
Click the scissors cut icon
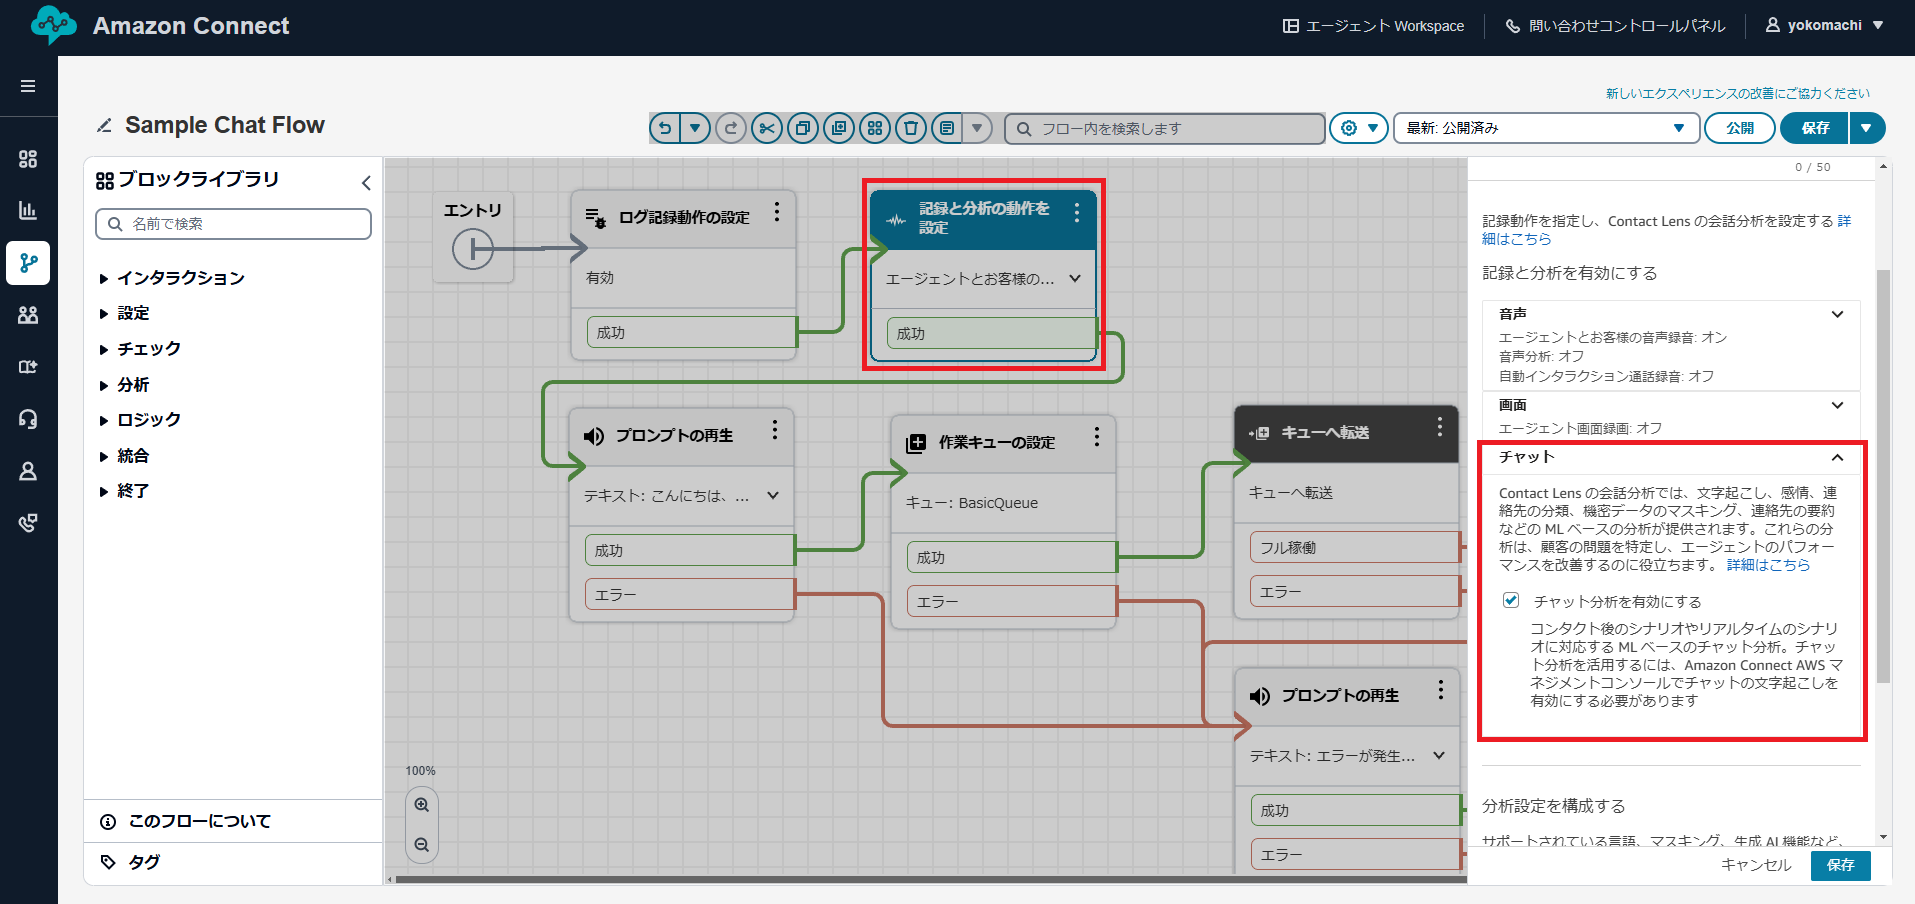tap(767, 128)
